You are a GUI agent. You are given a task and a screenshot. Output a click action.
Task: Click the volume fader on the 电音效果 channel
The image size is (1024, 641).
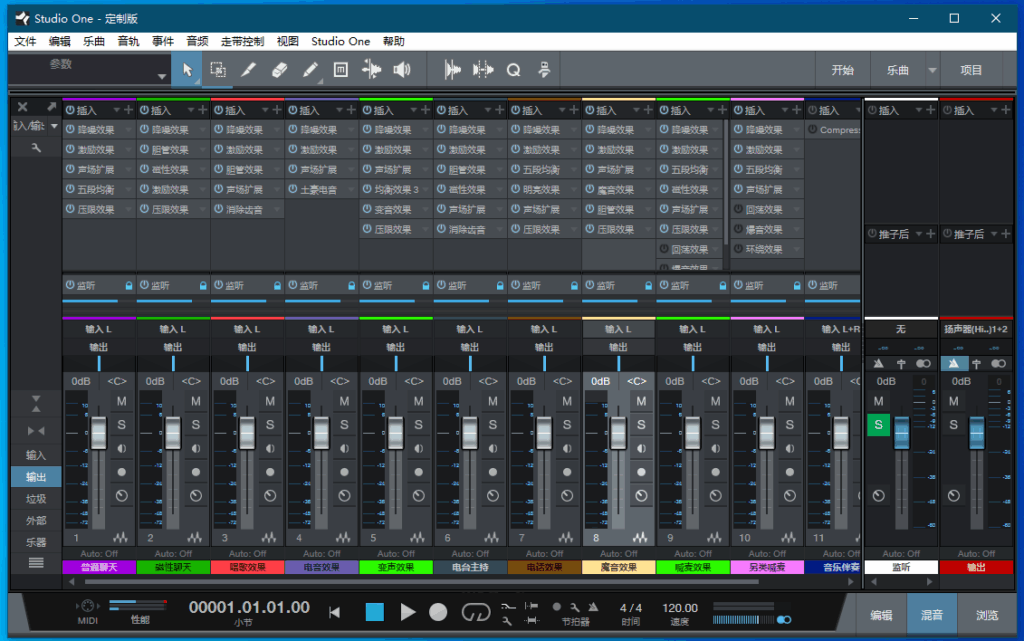(320, 432)
